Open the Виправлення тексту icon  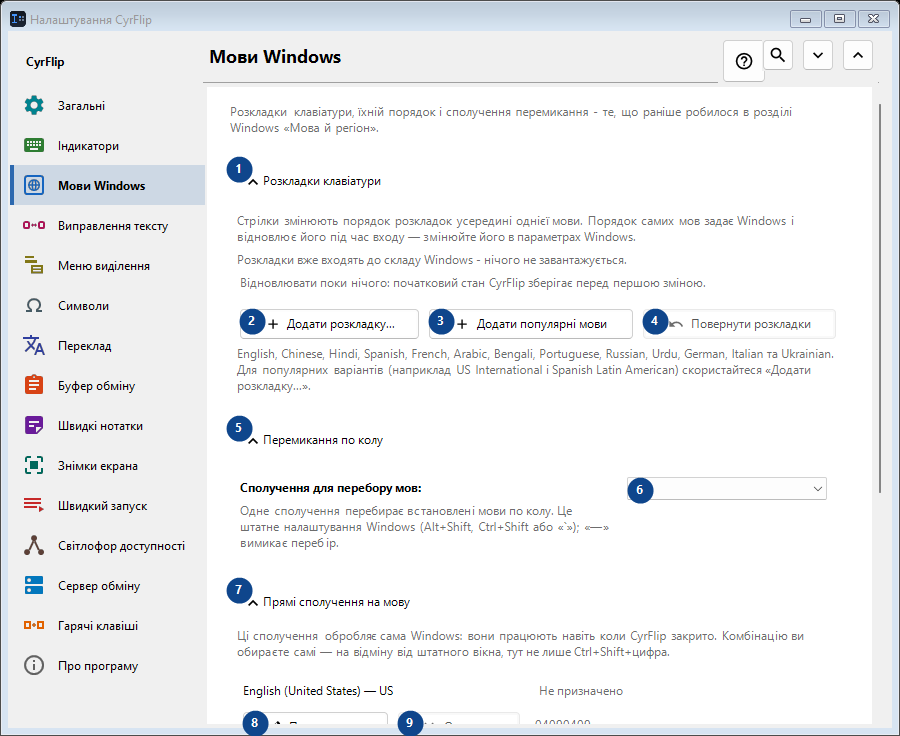click(34, 226)
